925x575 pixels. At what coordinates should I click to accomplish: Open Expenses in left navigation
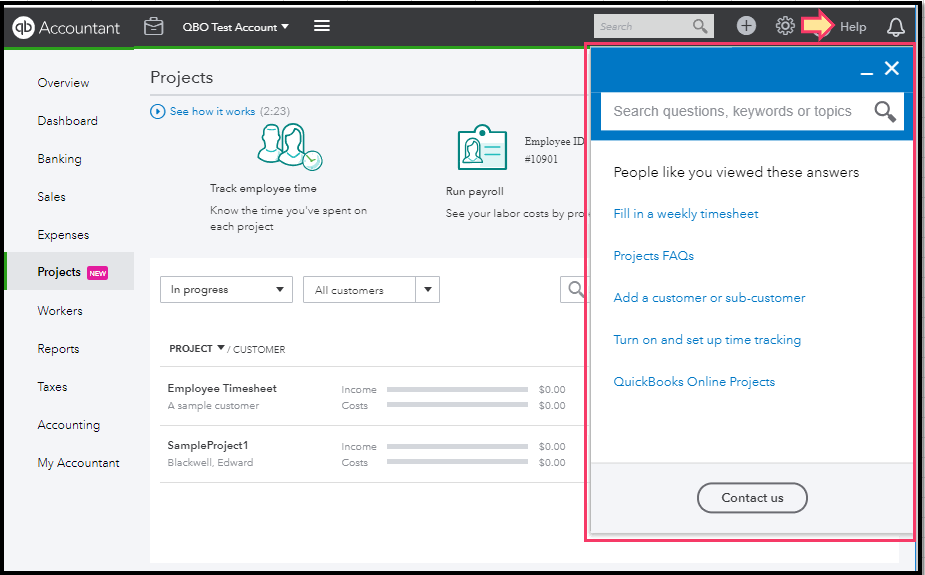coord(63,235)
